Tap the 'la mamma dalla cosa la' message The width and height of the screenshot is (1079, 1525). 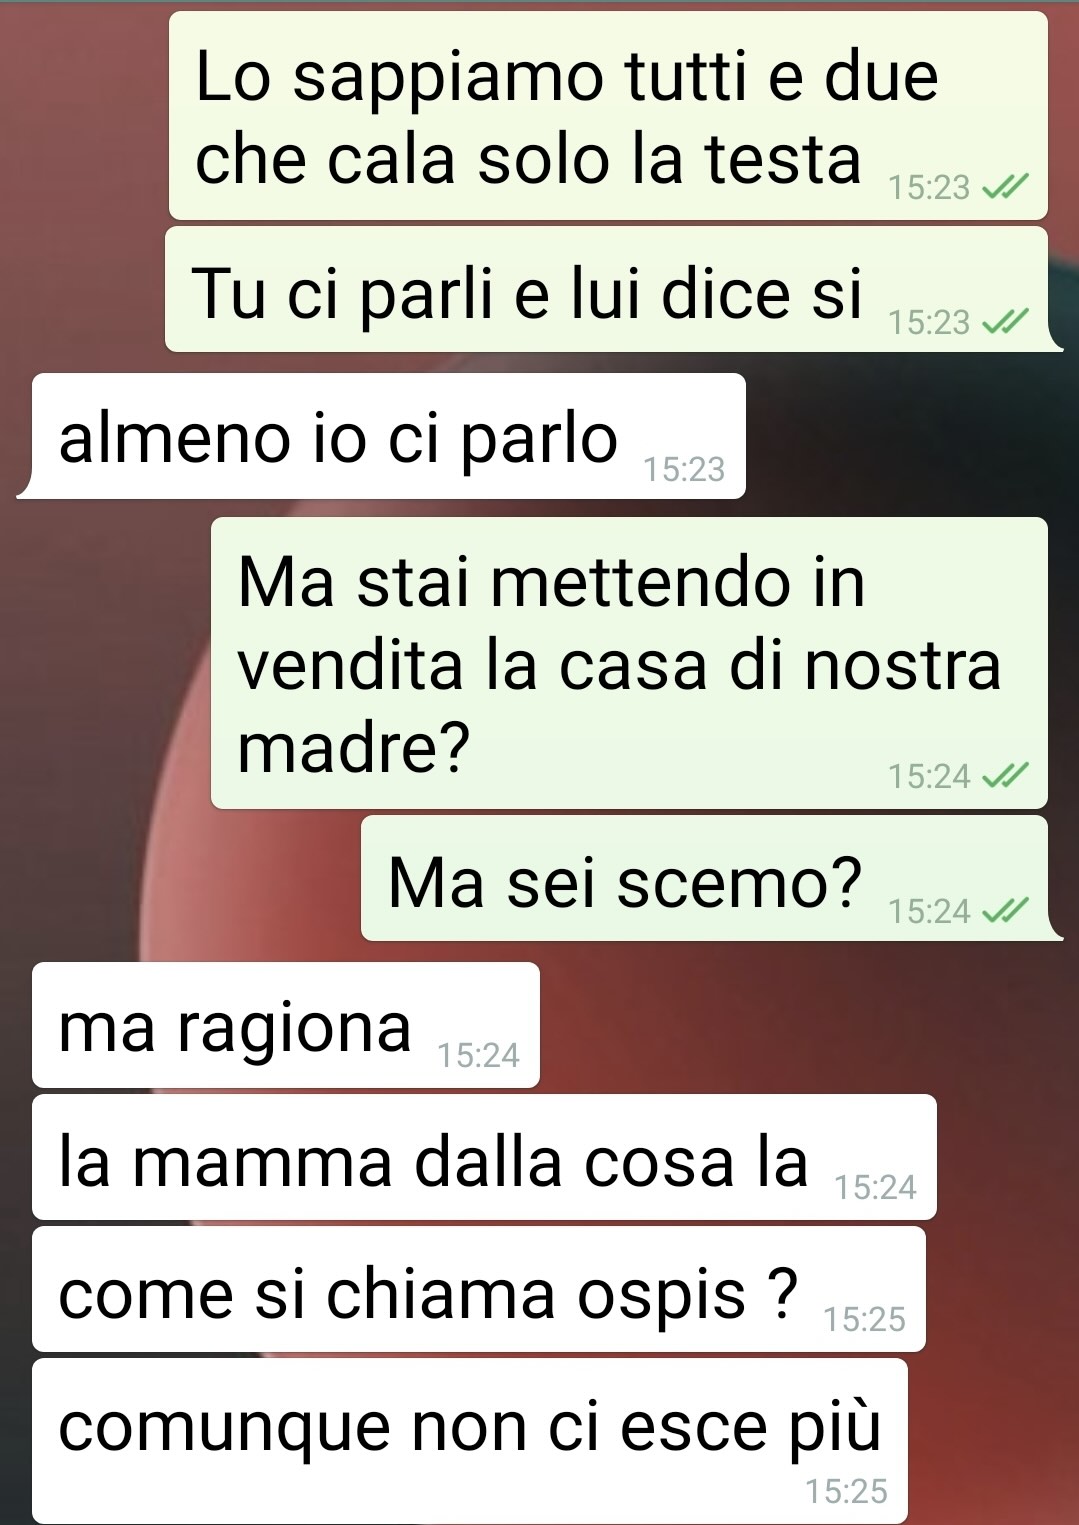[x=484, y=1157]
